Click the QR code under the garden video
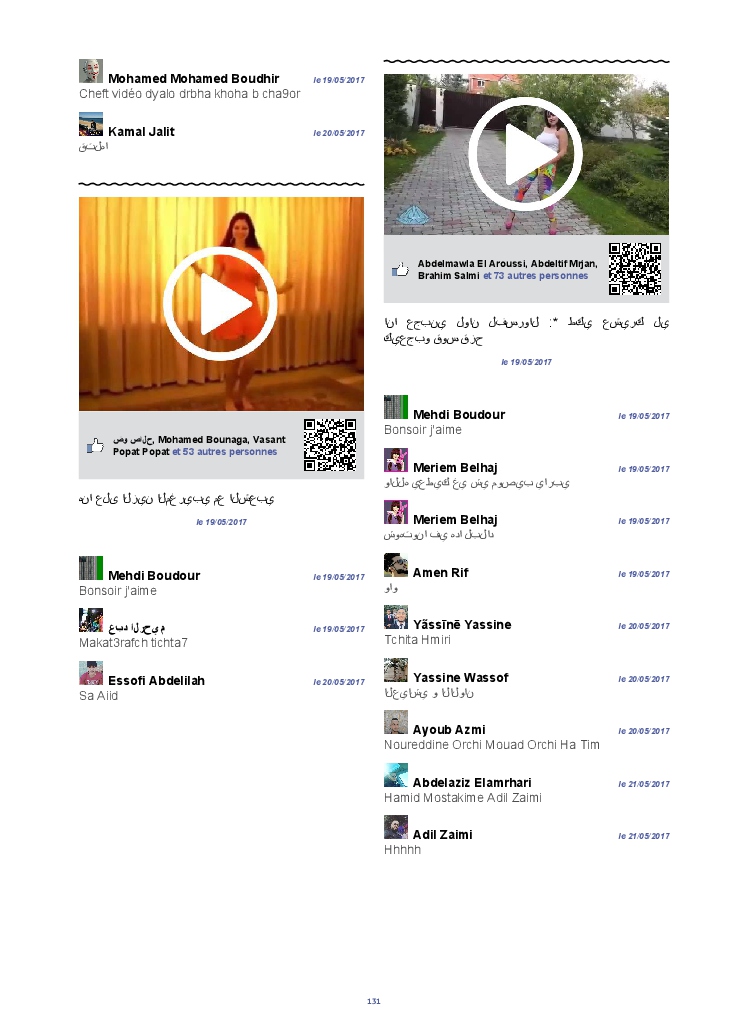748x1024 pixels. click(x=635, y=269)
